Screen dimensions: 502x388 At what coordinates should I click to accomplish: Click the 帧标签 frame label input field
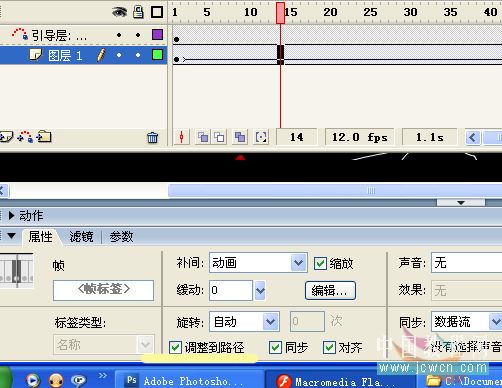[x=103, y=290]
